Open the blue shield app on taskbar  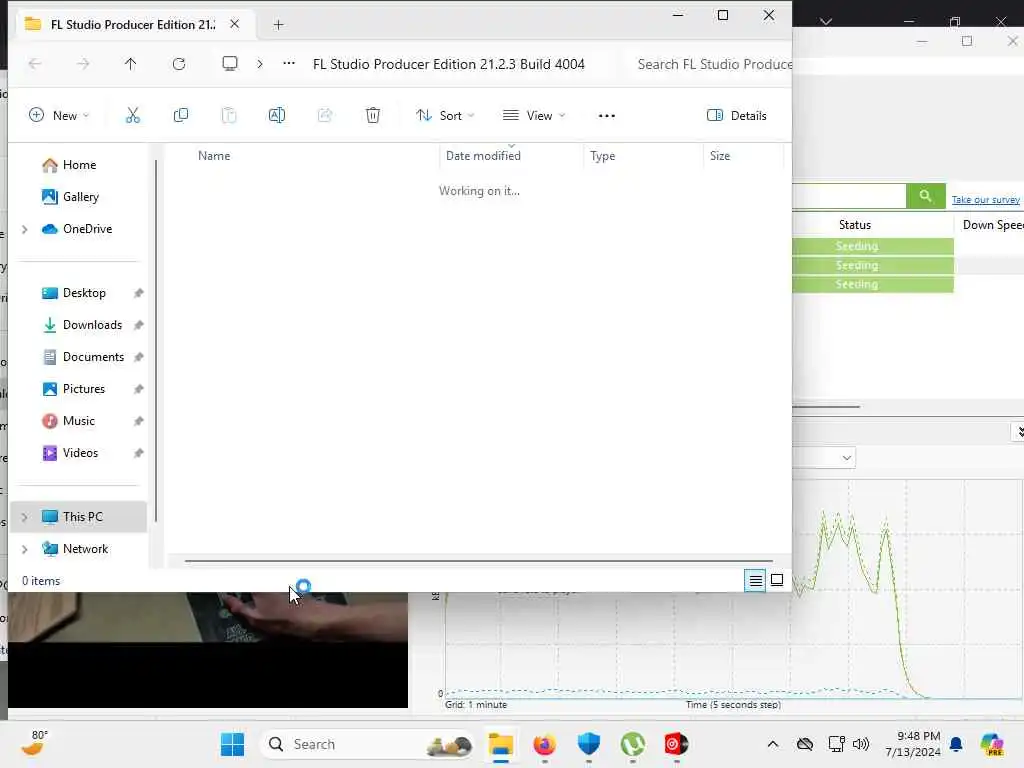588,744
